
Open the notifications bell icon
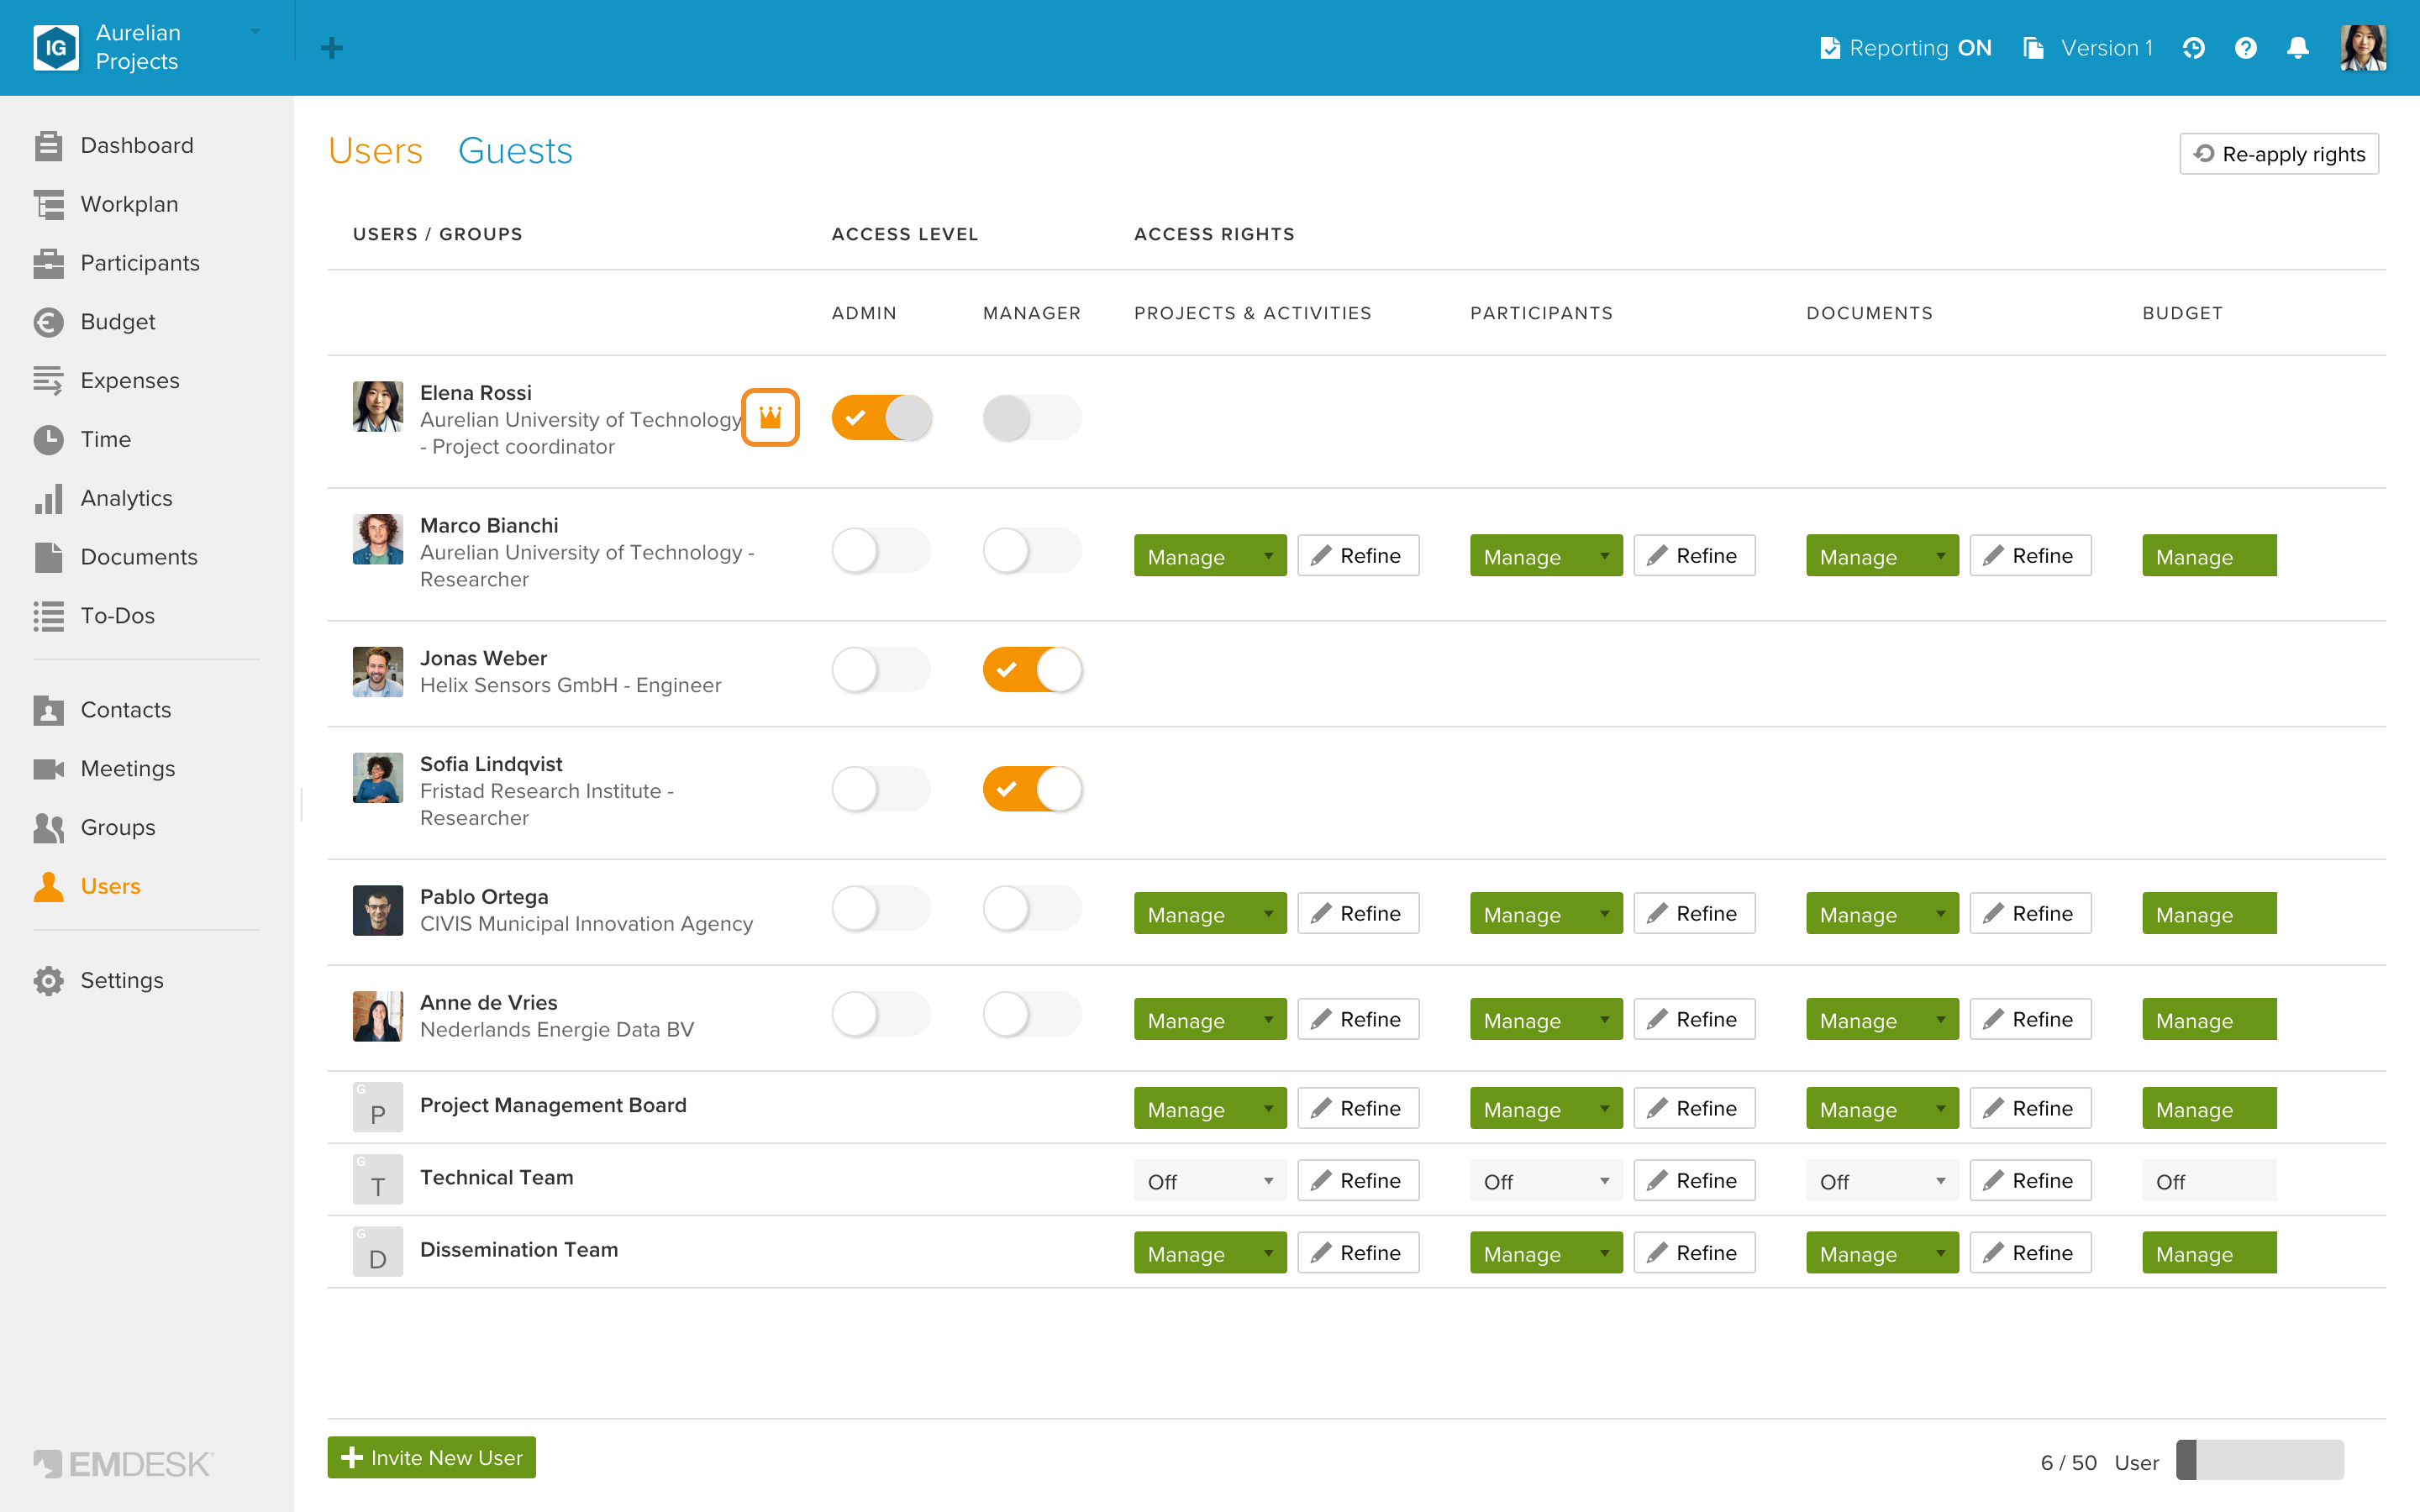2297,48
